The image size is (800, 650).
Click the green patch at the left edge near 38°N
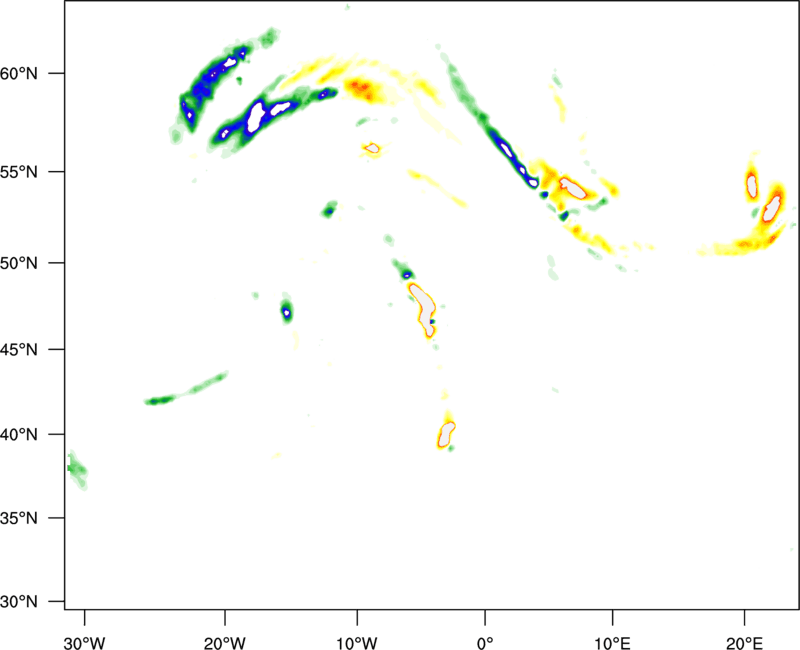76,469
